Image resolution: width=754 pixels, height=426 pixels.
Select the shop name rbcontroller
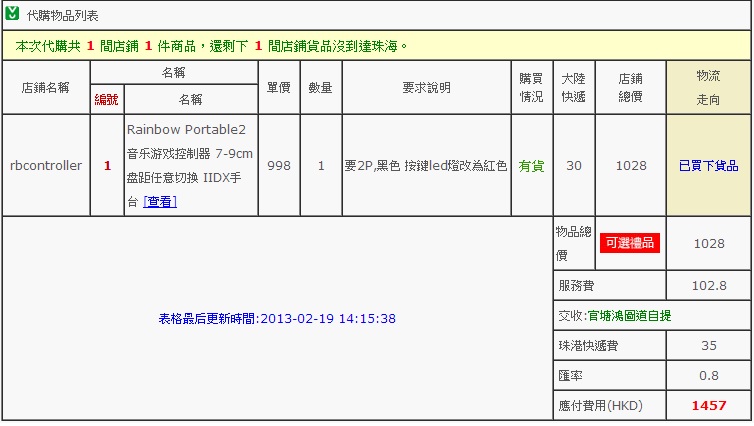46,165
